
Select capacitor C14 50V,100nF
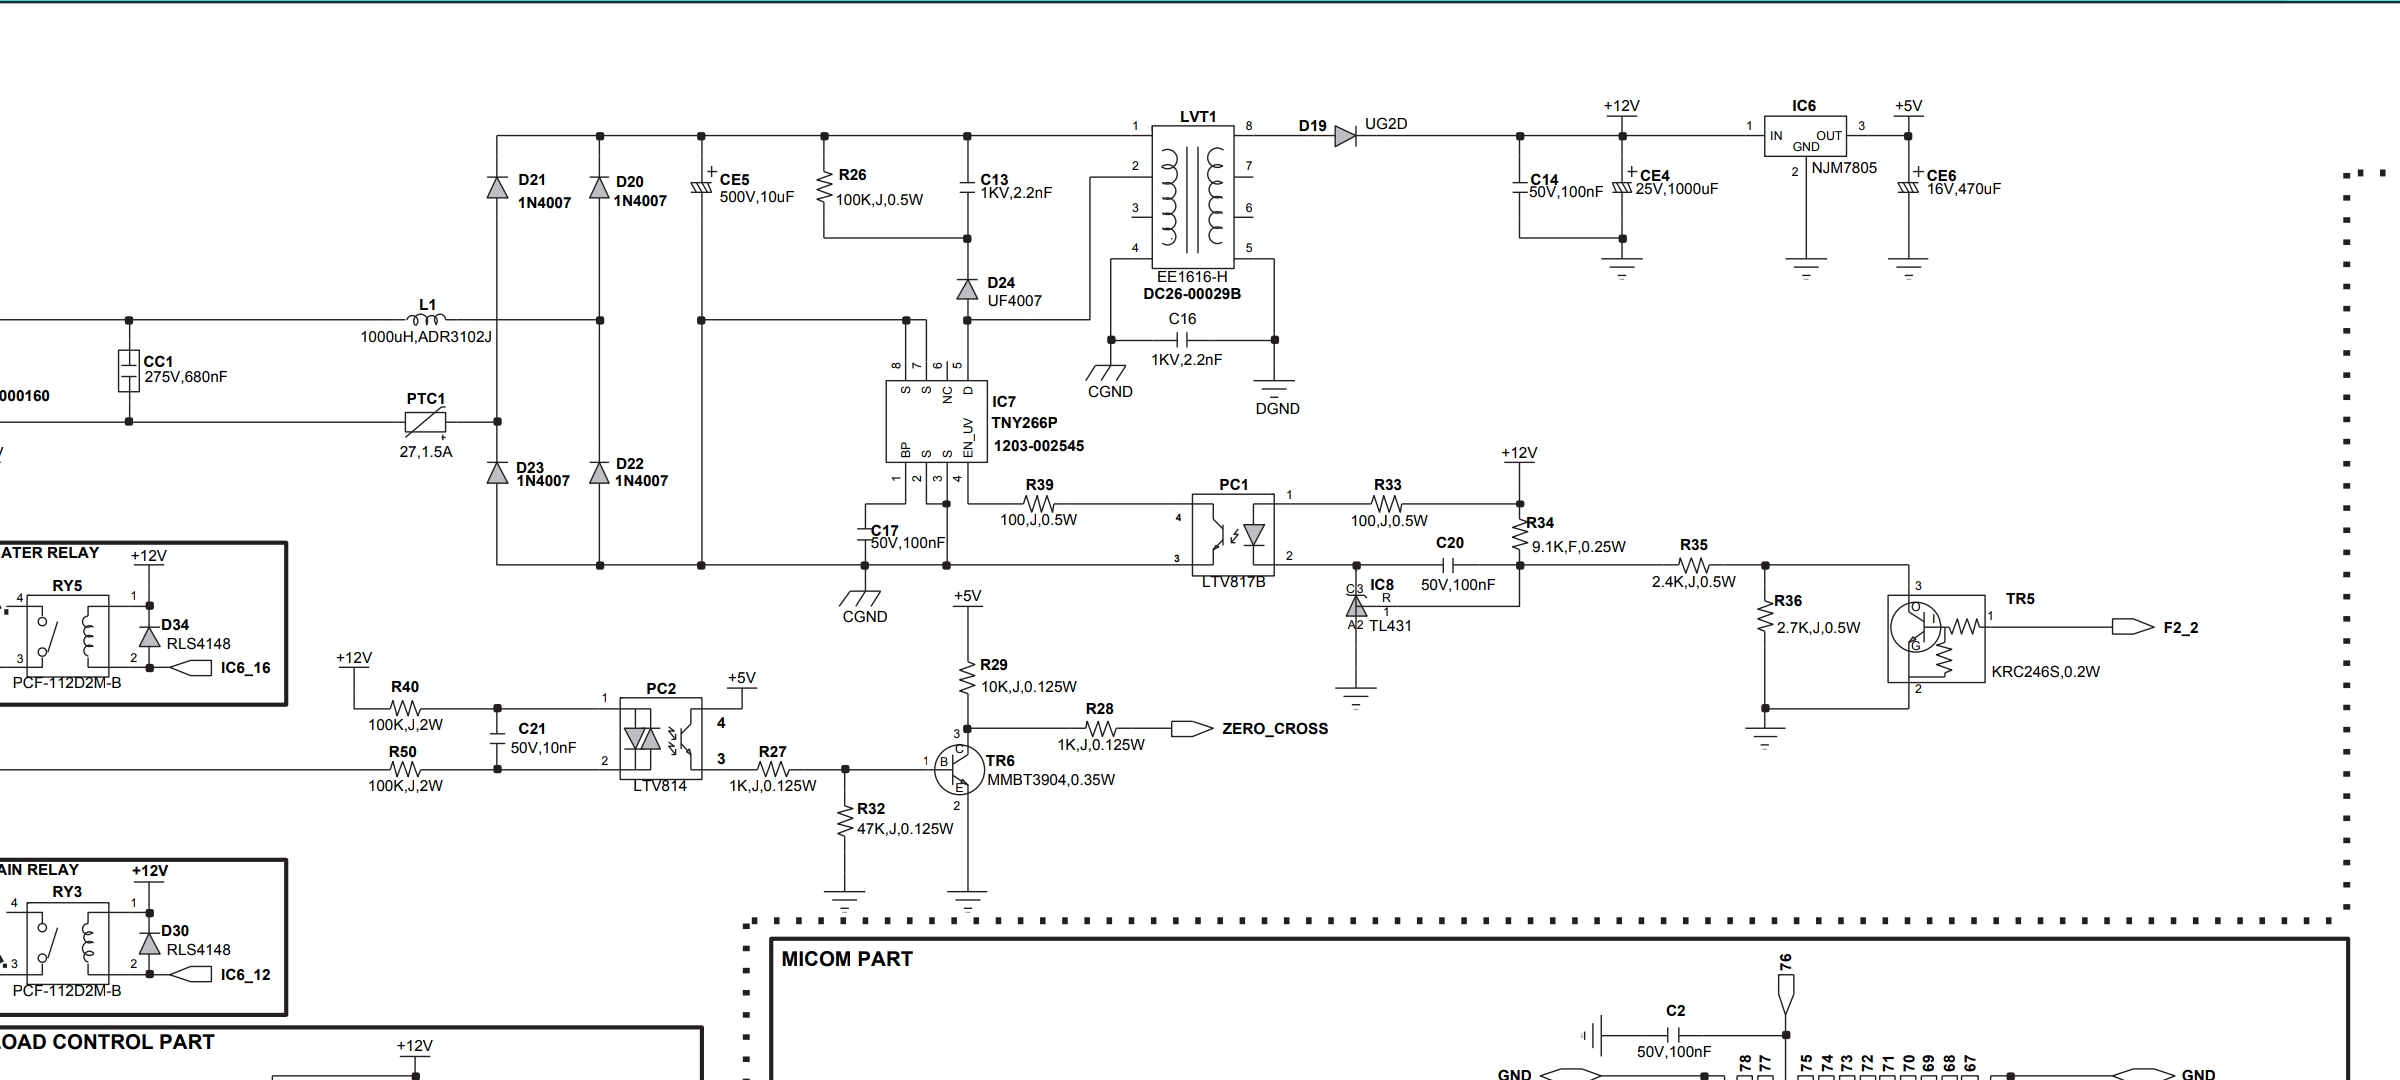coord(1519,187)
